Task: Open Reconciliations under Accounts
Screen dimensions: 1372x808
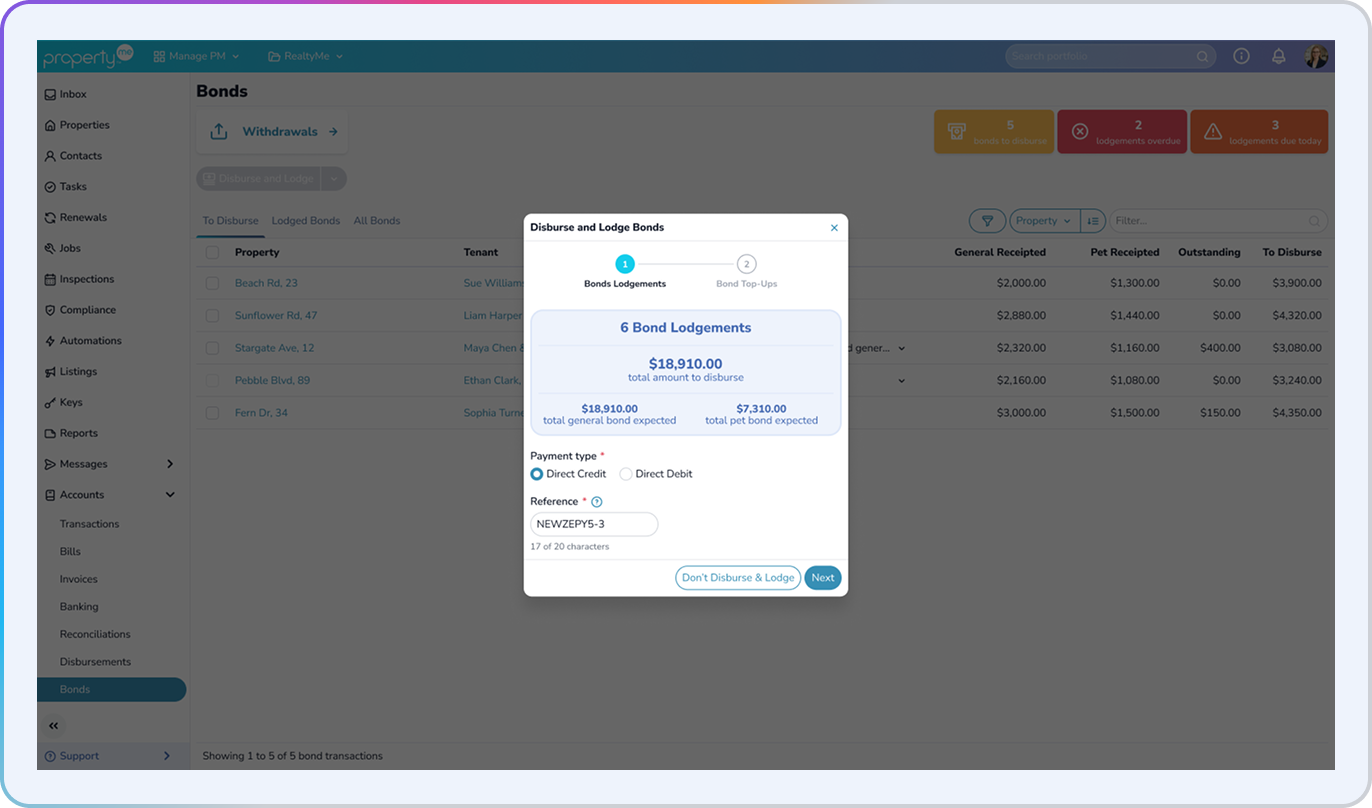Action: (x=95, y=634)
